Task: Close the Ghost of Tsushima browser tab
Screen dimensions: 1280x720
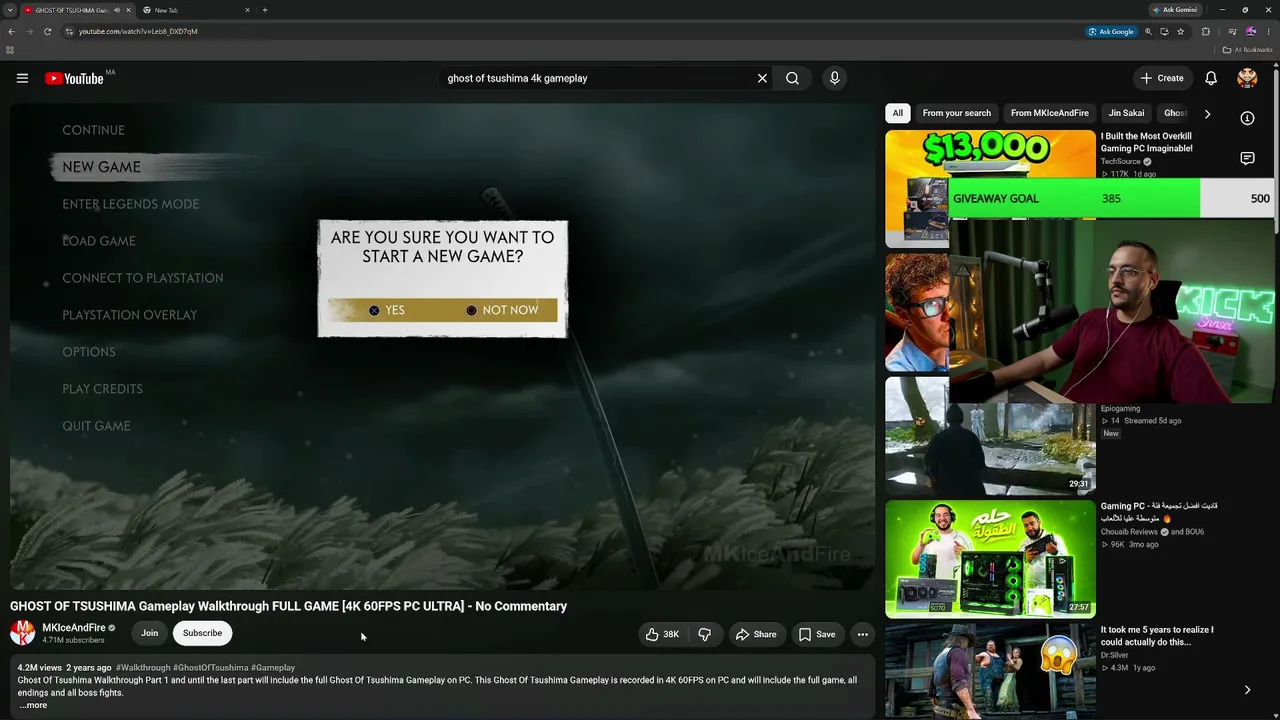Action: (128, 10)
